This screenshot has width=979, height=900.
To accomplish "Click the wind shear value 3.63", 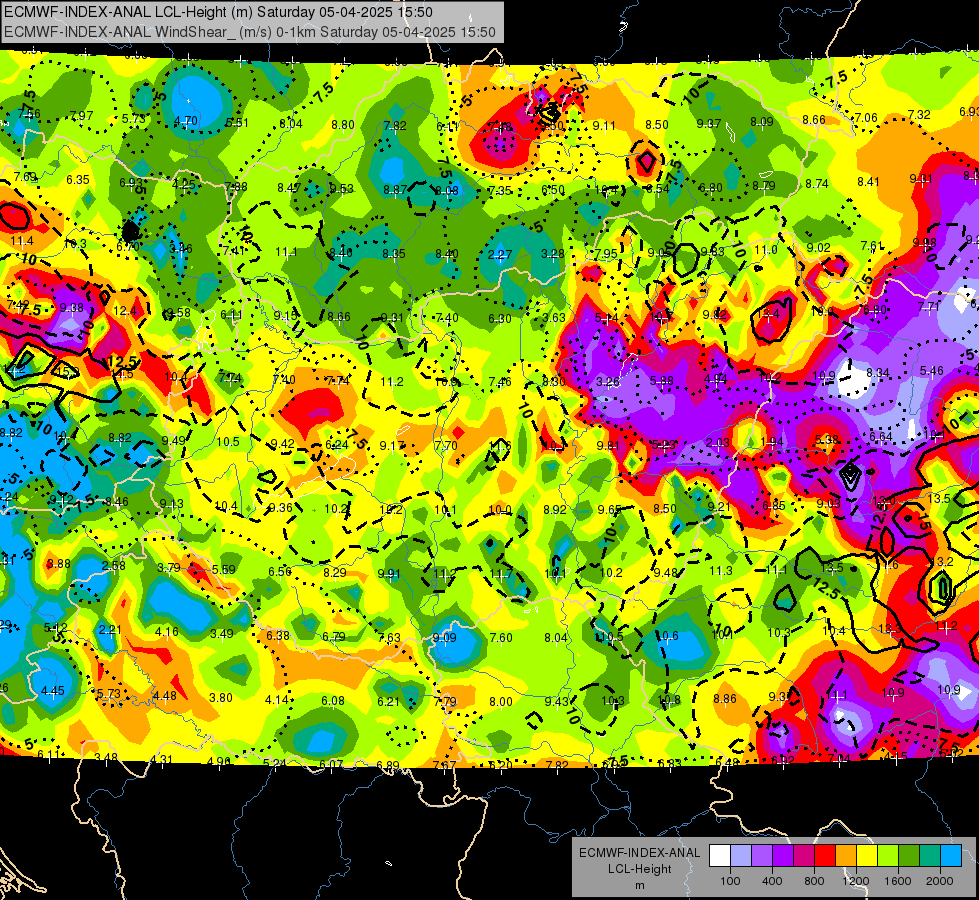I will 554,318.
